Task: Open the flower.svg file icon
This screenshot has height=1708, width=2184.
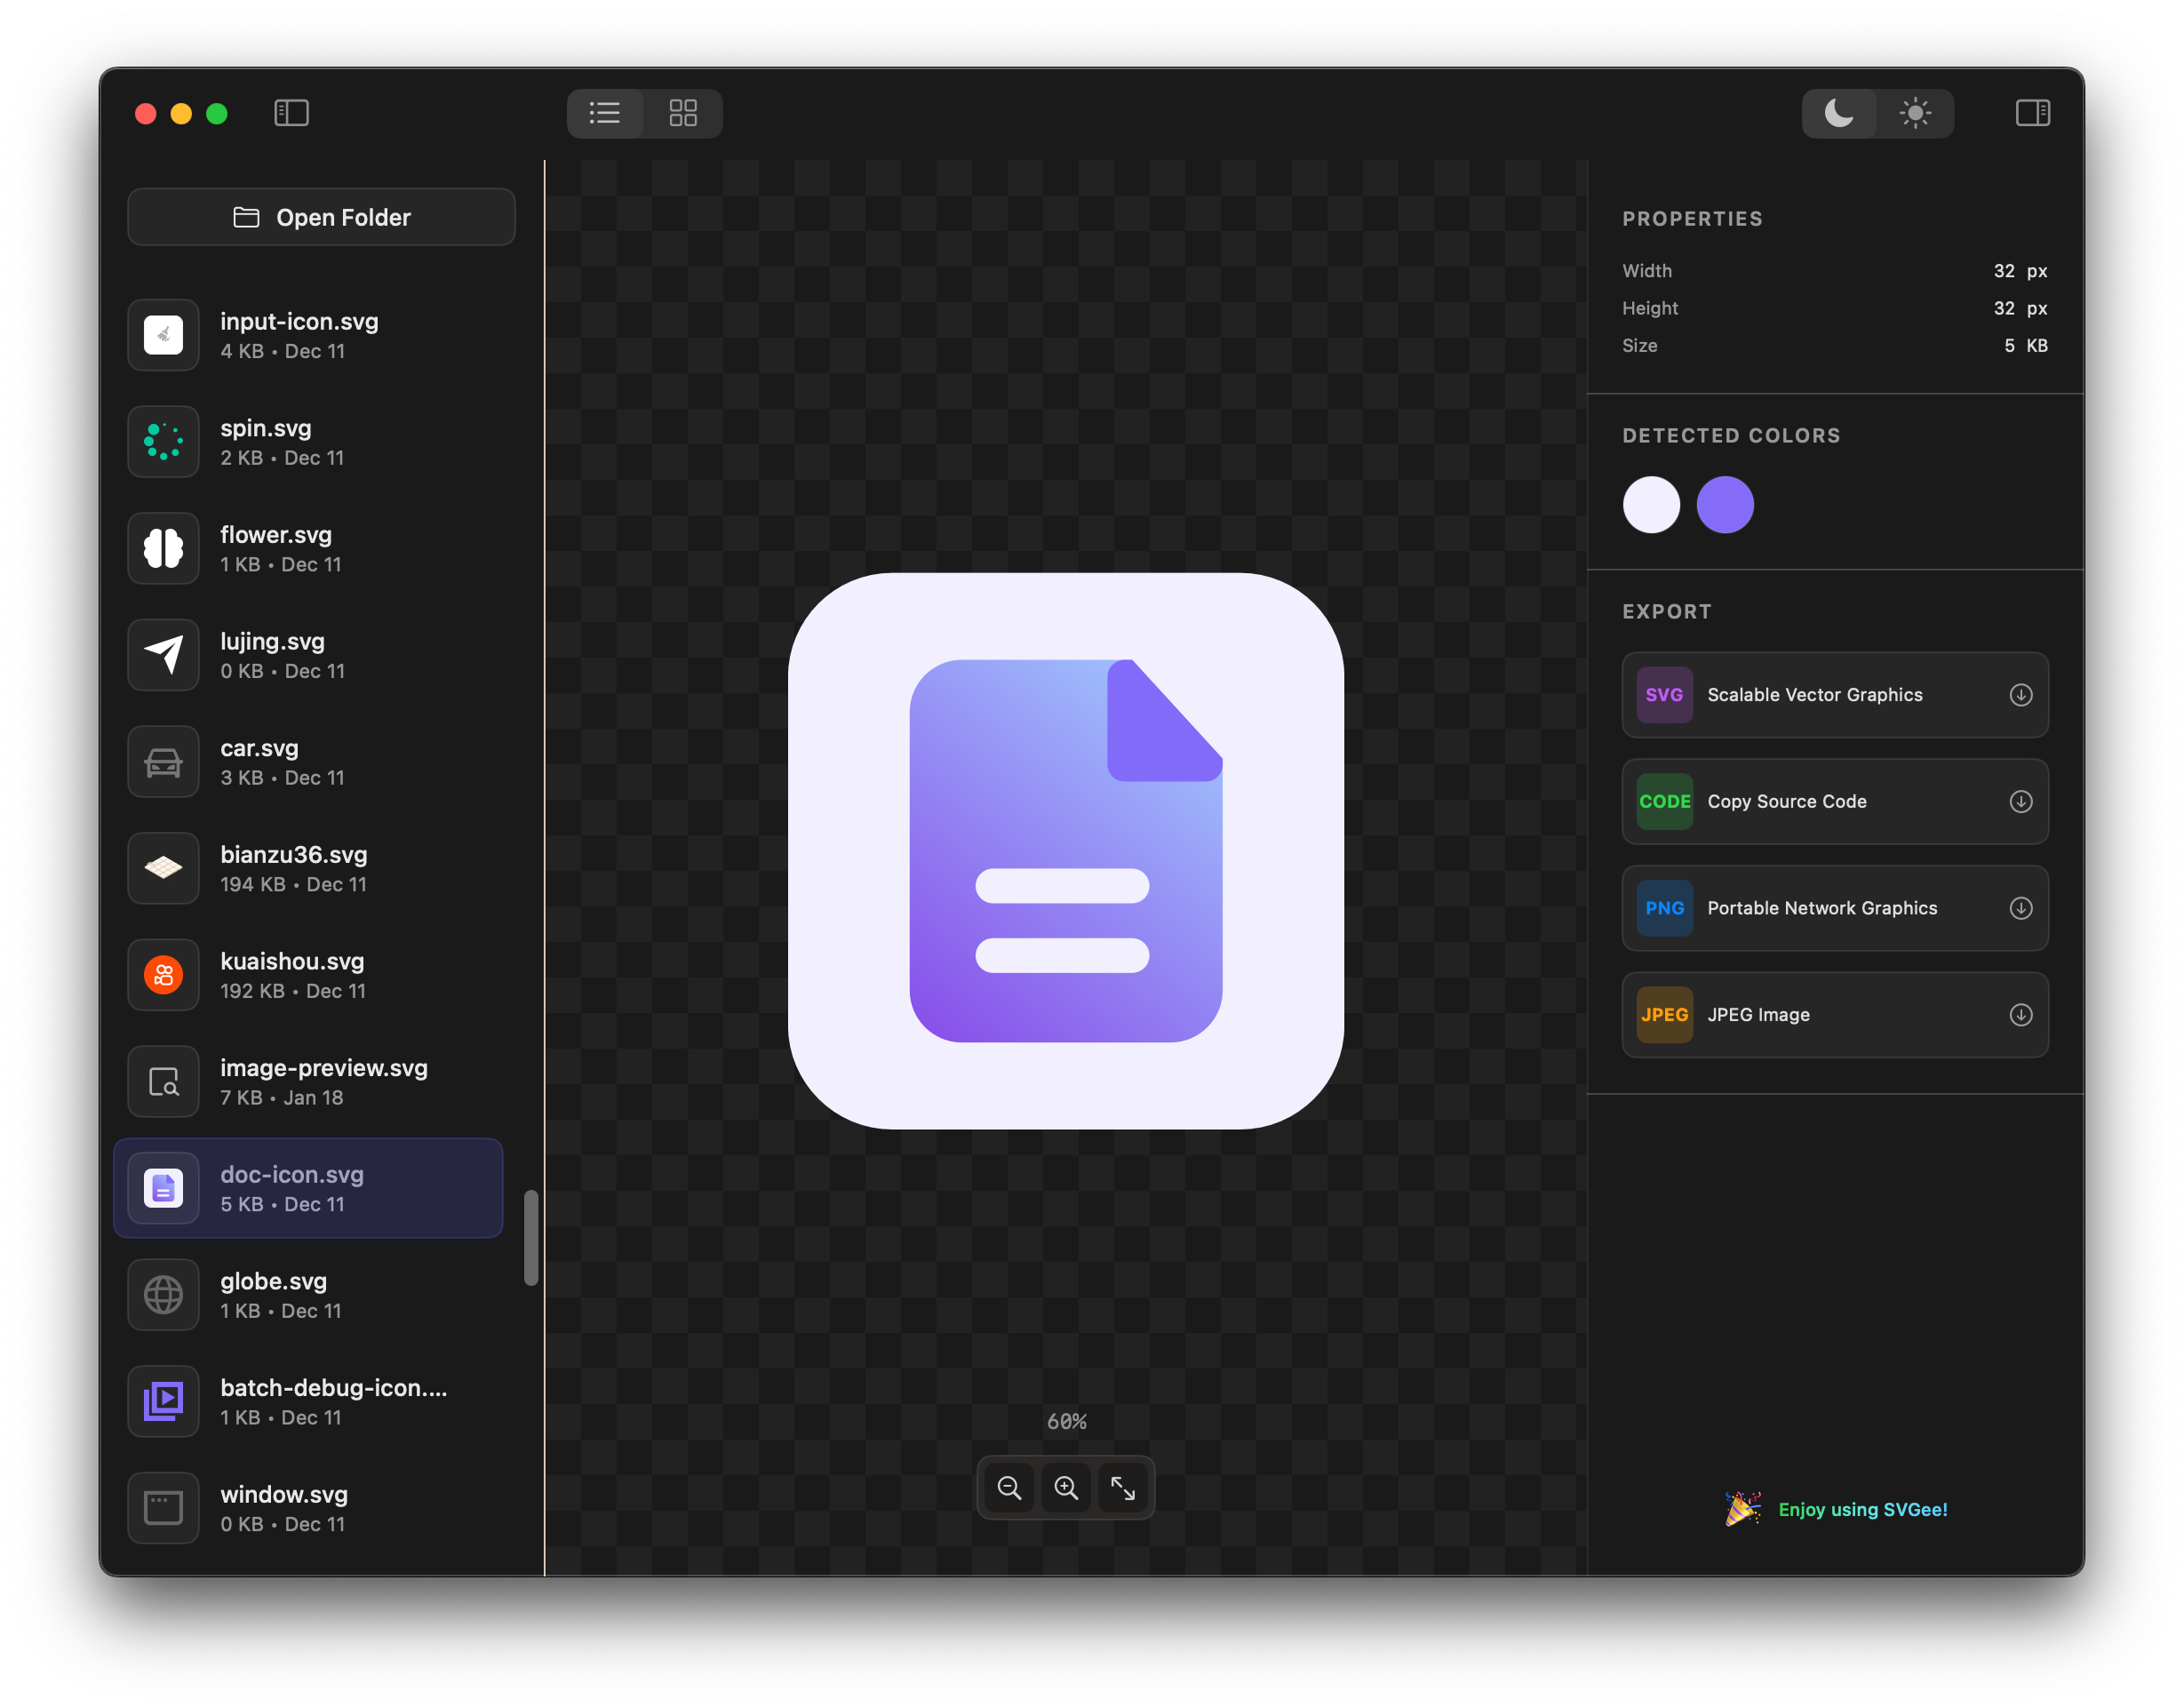Action: tap(163, 548)
